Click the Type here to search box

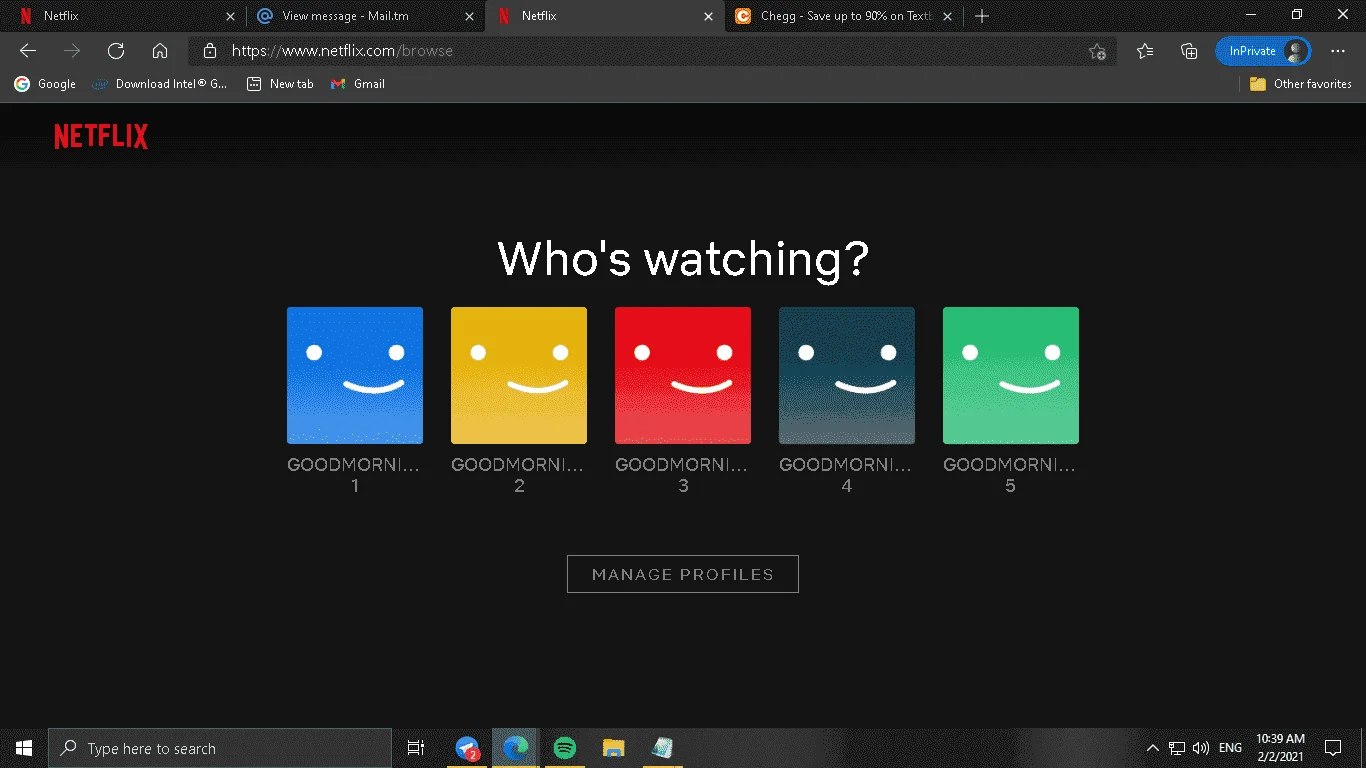(x=220, y=748)
